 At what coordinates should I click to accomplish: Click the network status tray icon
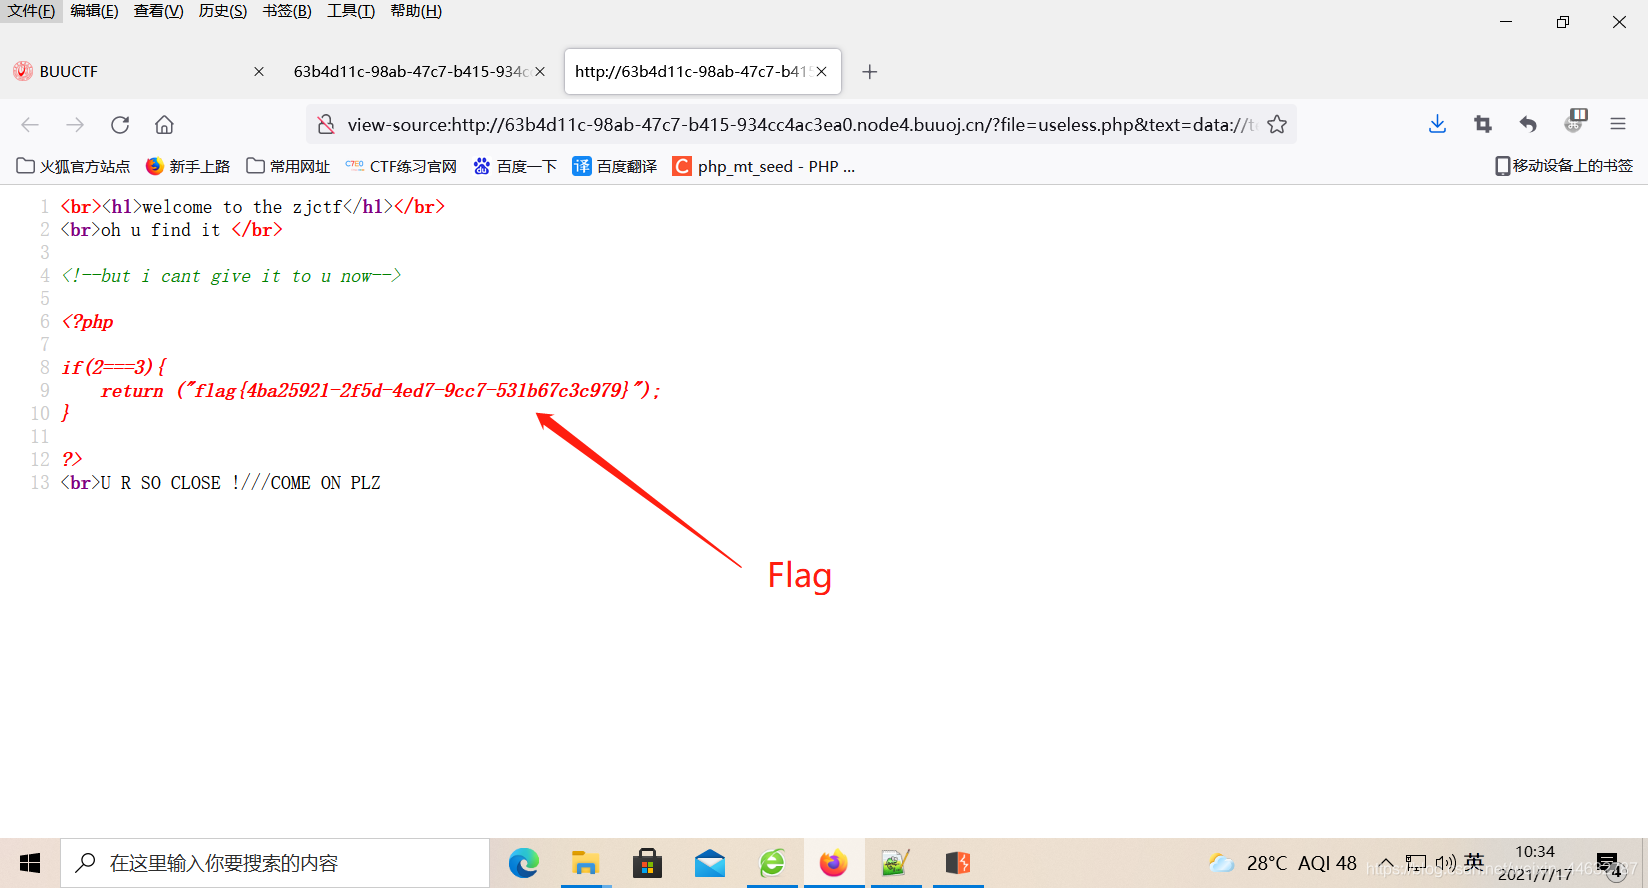[x=1416, y=863]
